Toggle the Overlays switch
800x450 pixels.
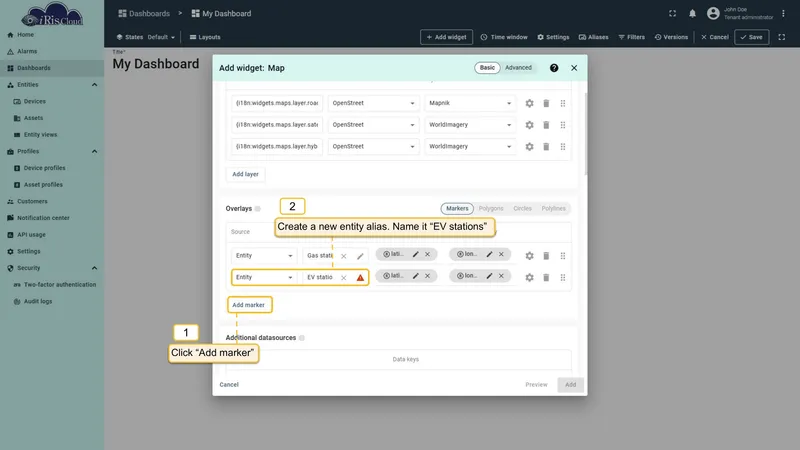coord(258,209)
